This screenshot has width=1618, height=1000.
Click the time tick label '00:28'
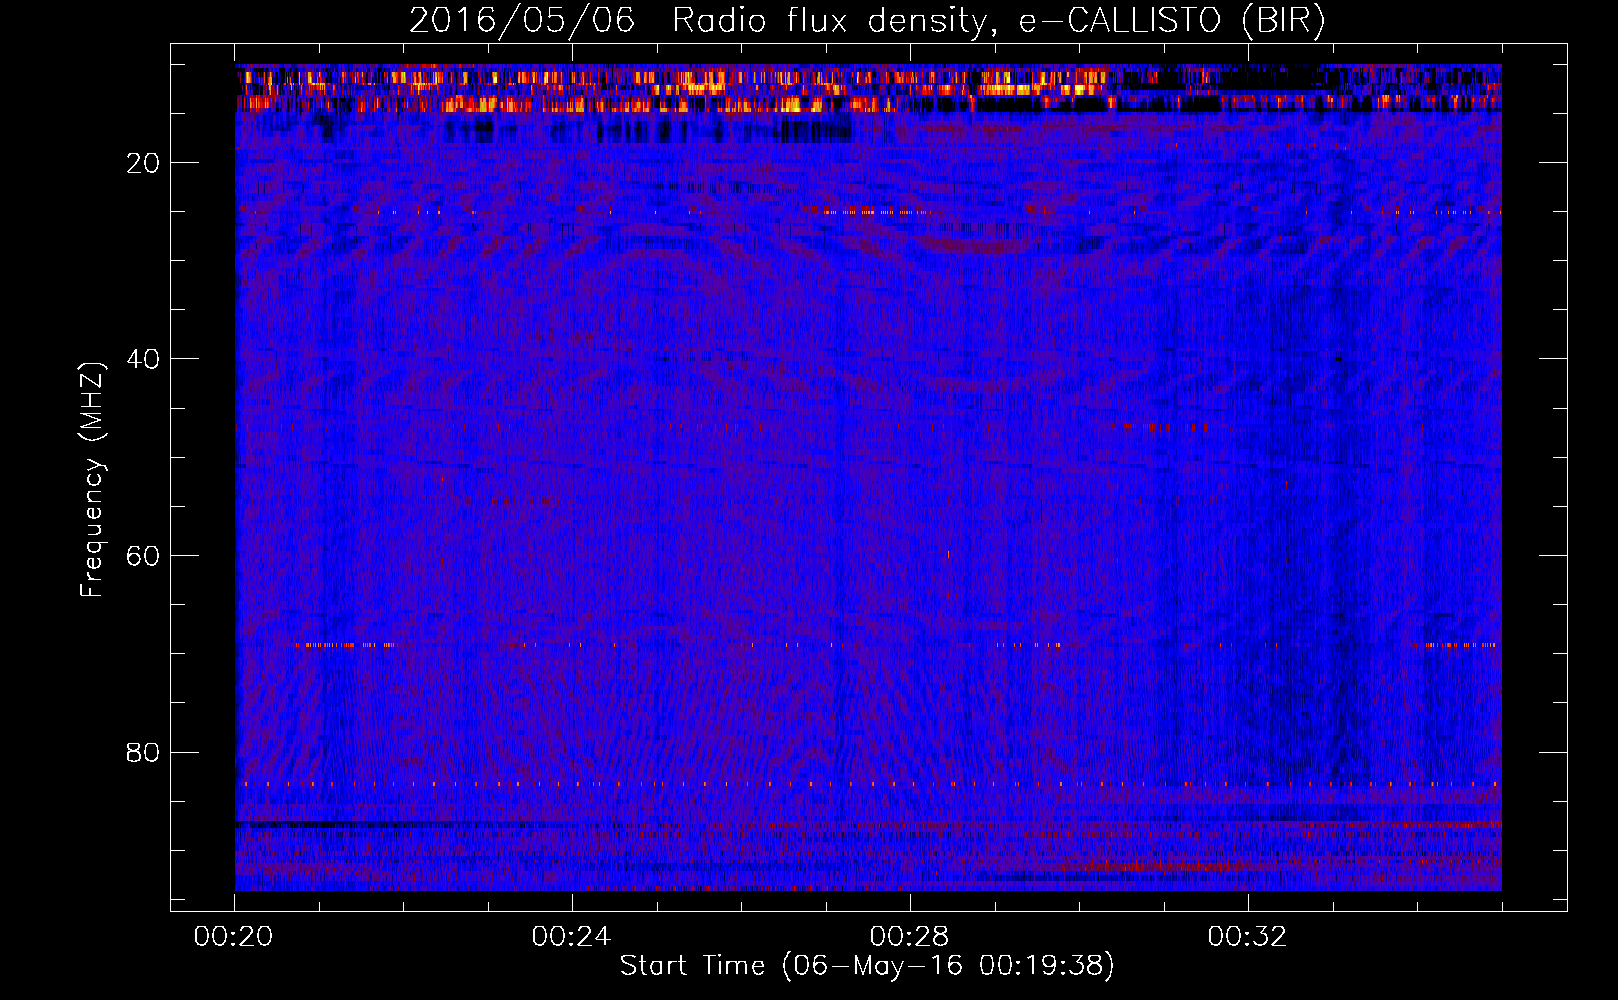[x=909, y=937]
